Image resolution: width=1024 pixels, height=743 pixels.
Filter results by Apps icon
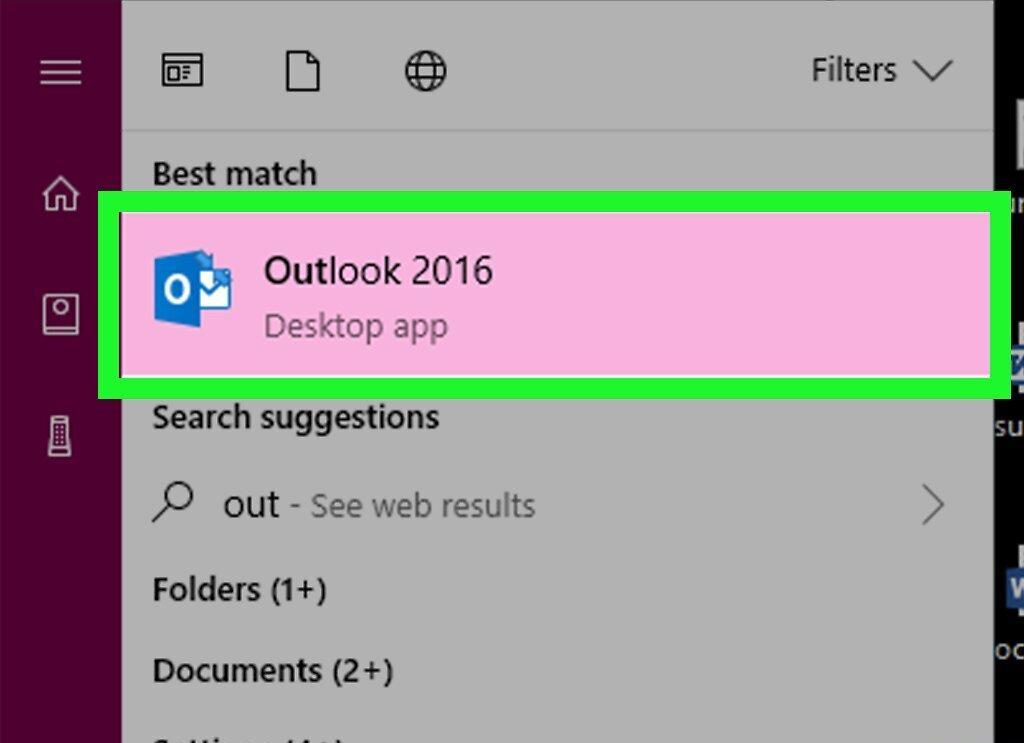pyautogui.click(x=182, y=70)
